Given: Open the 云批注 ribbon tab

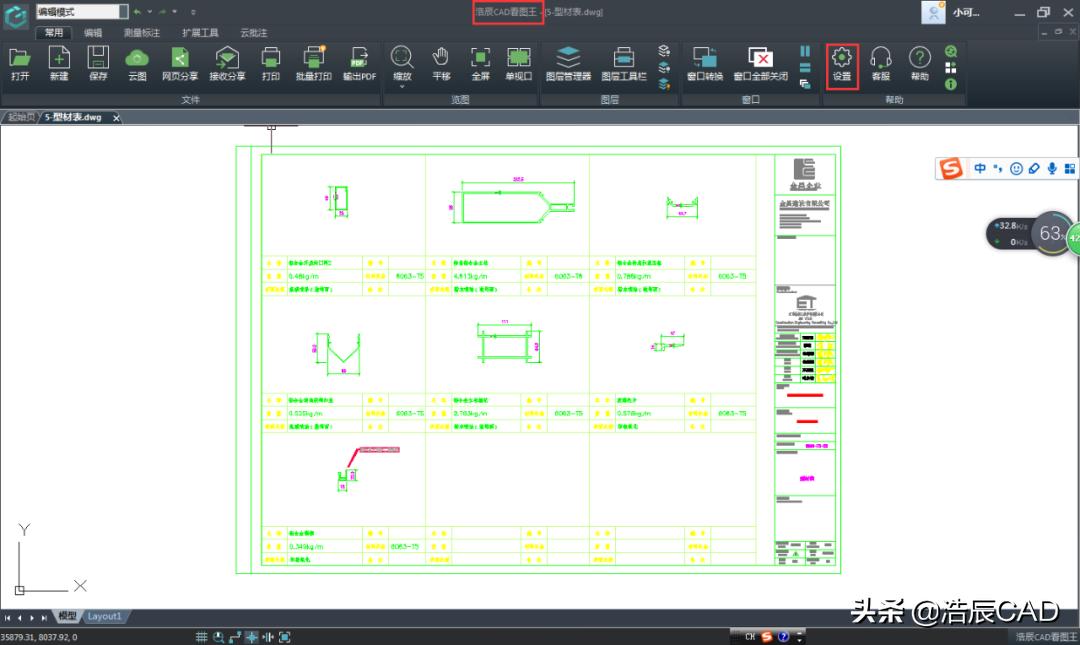Looking at the screenshot, I should (x=253, y=32).
